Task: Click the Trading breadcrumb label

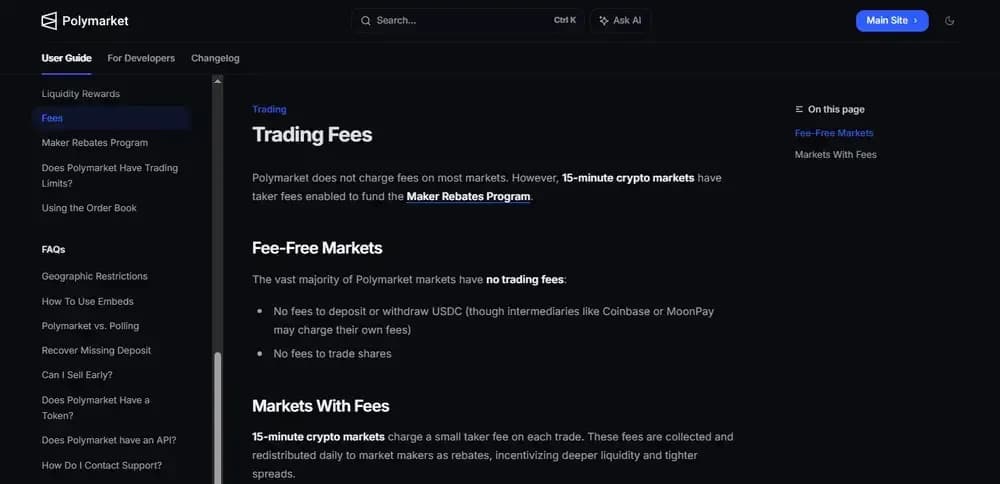Action: (x=269, y=110)
